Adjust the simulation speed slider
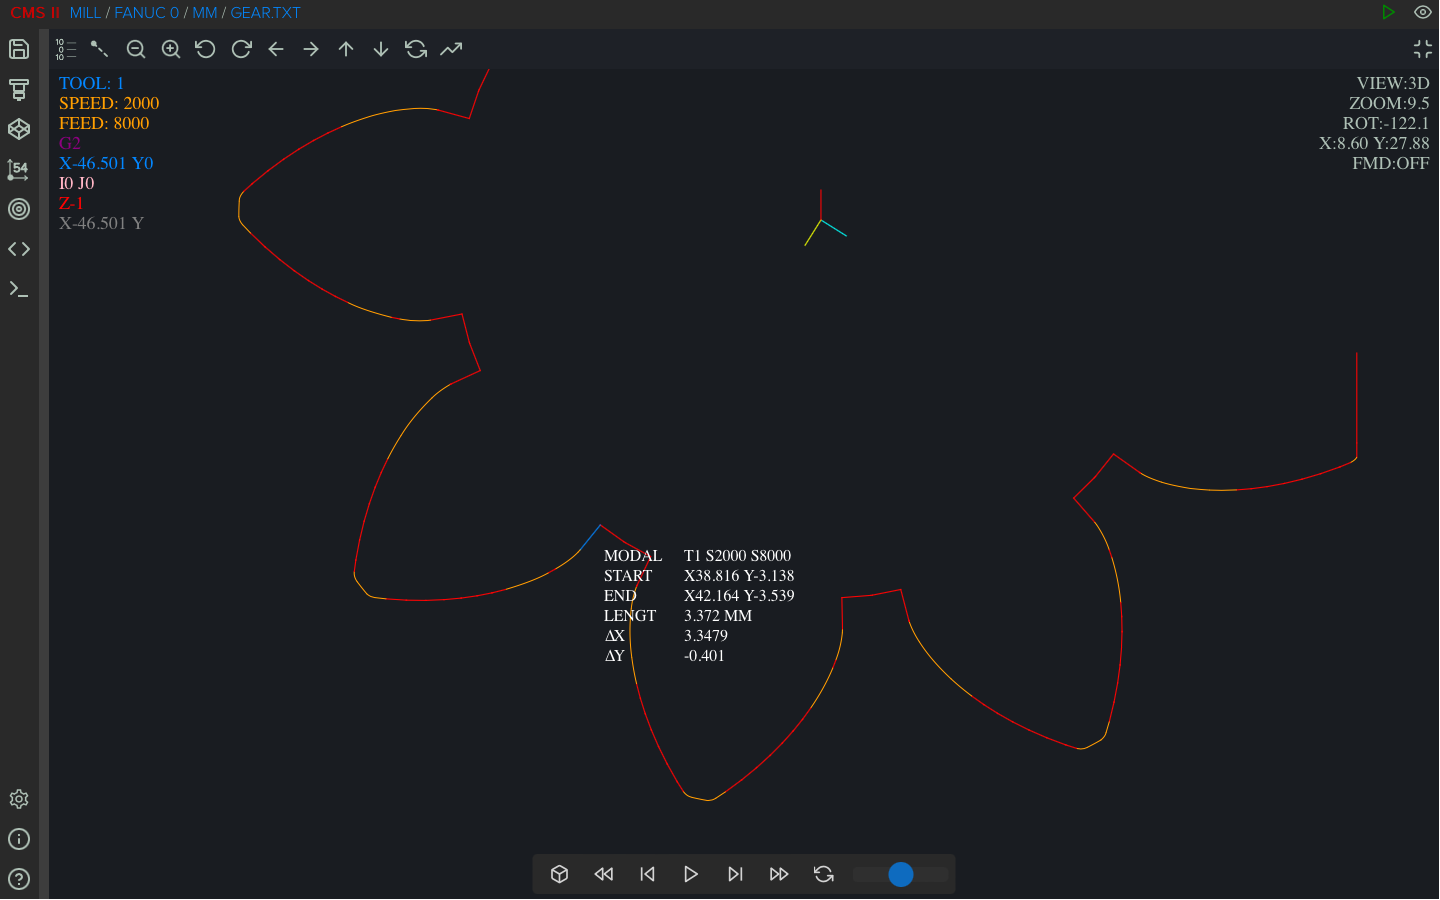 point(901,874)
